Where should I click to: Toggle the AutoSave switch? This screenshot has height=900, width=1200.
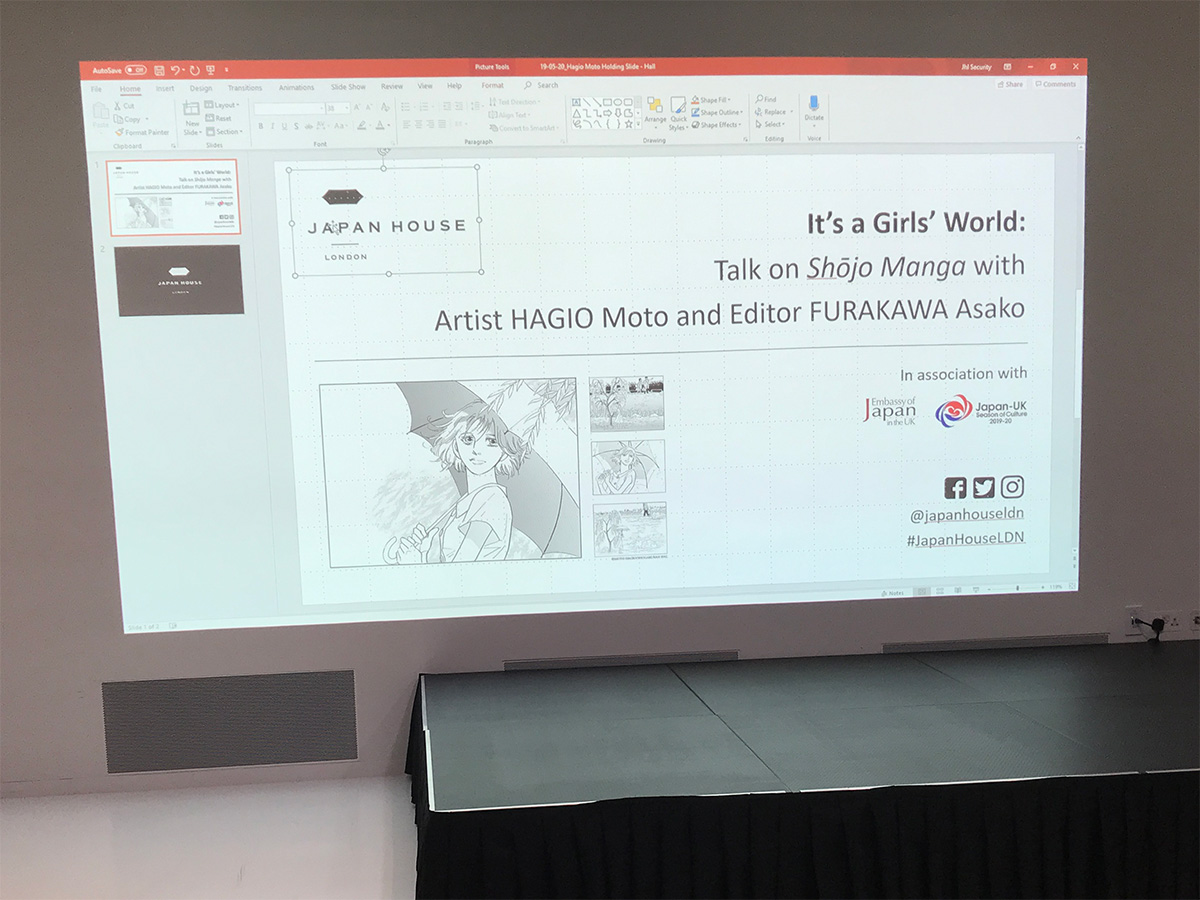click(x=134, y=71)
